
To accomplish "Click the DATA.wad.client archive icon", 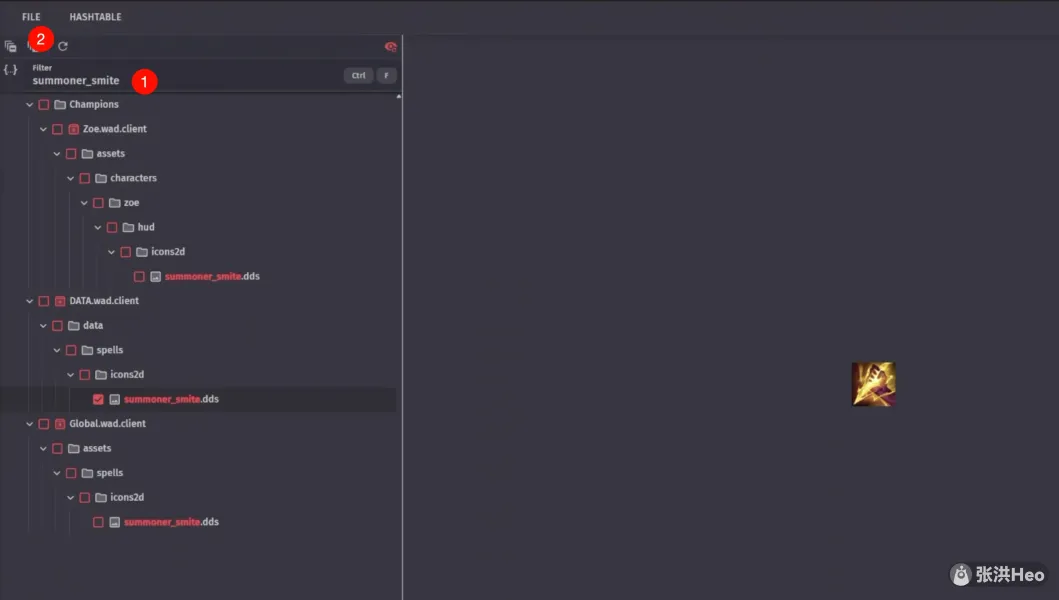I will click(60, 301).
